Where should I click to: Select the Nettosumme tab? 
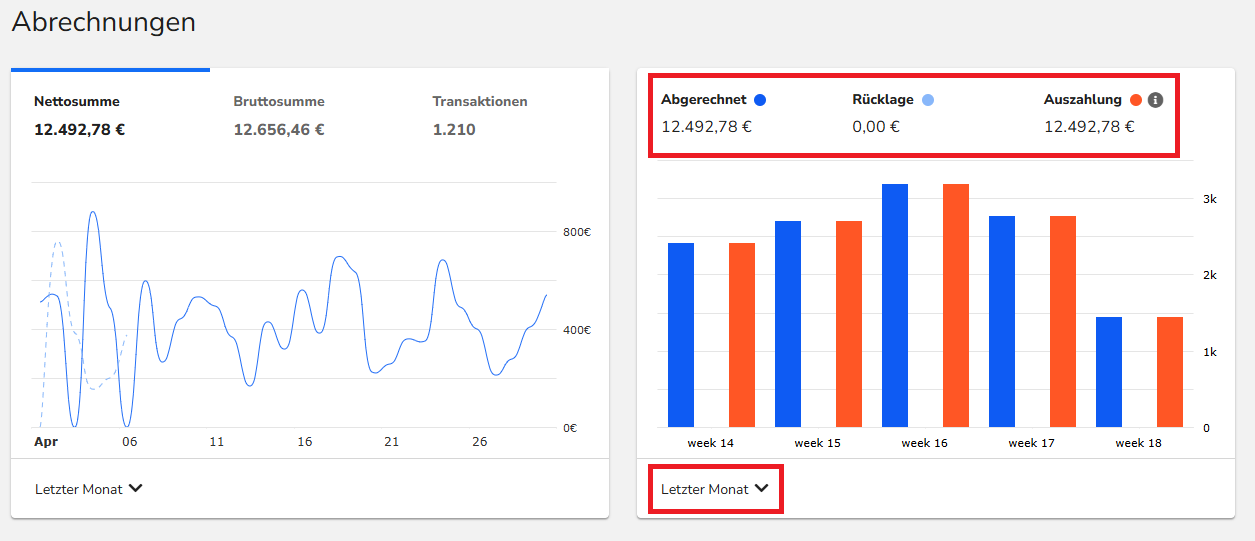point(77,115)
